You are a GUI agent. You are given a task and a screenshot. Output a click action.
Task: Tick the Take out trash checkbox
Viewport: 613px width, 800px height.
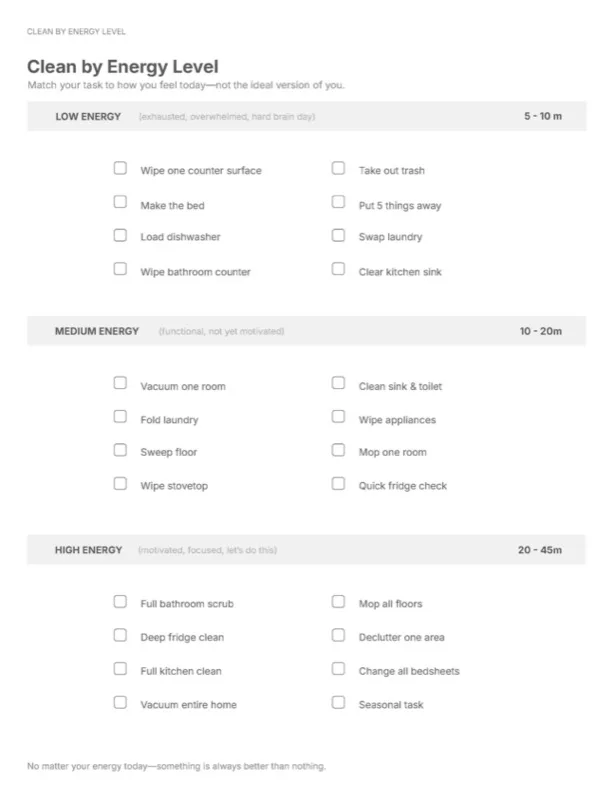click(338, 168)
